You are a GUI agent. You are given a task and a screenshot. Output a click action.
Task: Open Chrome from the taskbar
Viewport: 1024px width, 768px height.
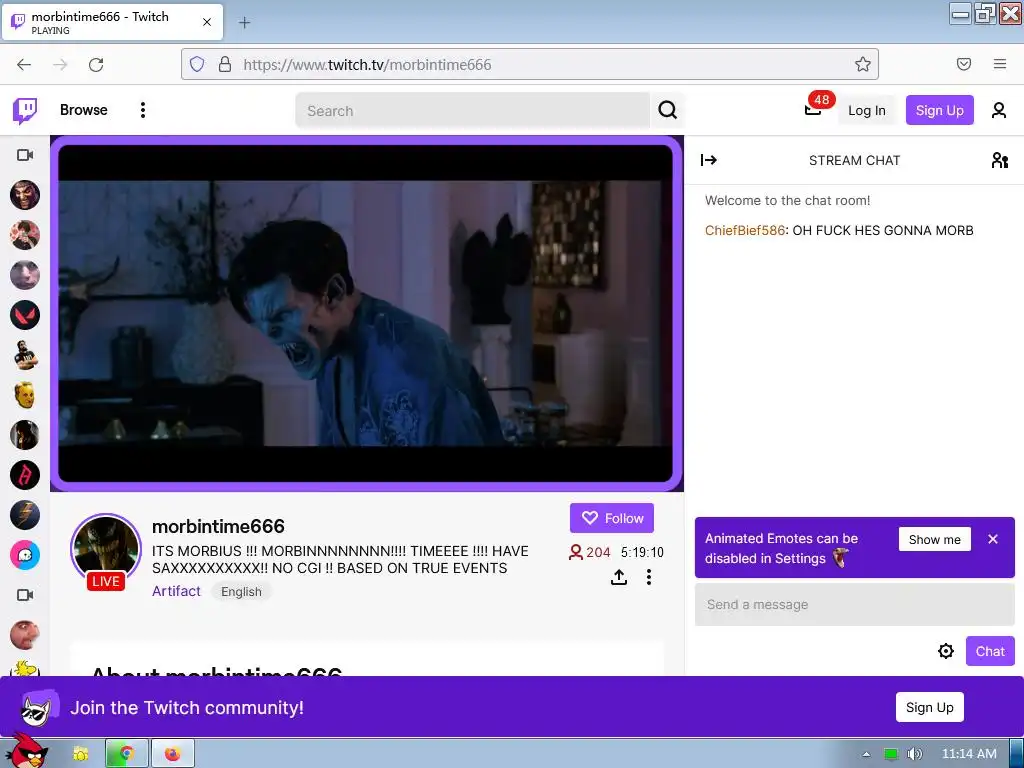point(127,754)
